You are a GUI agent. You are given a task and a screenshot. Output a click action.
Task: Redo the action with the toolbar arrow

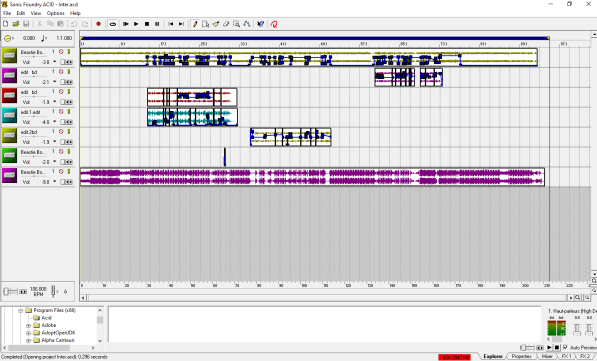pos(85,24)
